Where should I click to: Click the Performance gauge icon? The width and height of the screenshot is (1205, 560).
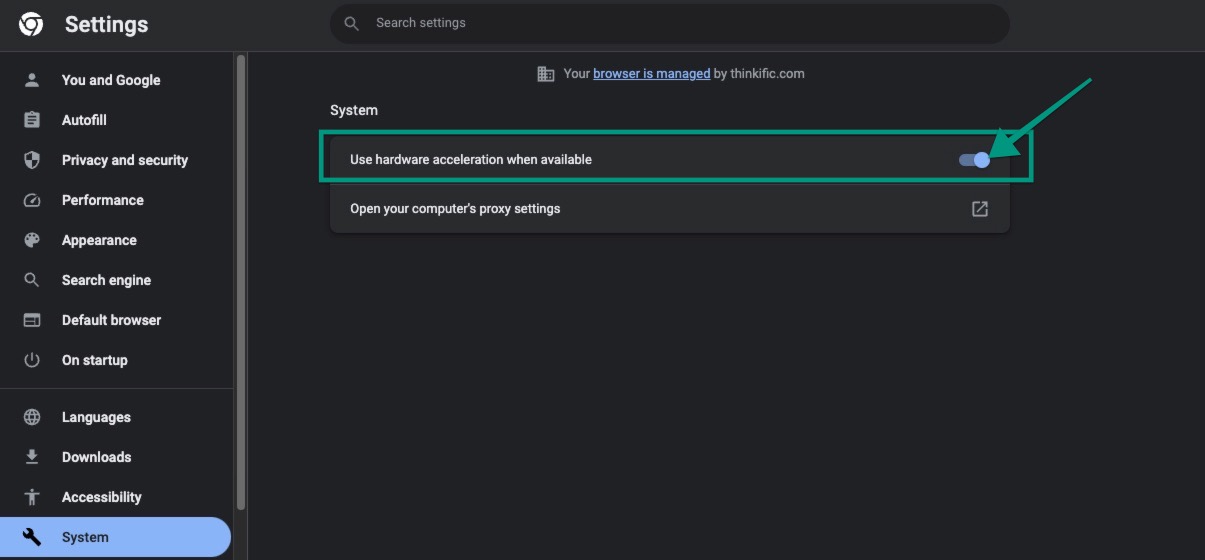pyautogui.click(x=32, y=200)
